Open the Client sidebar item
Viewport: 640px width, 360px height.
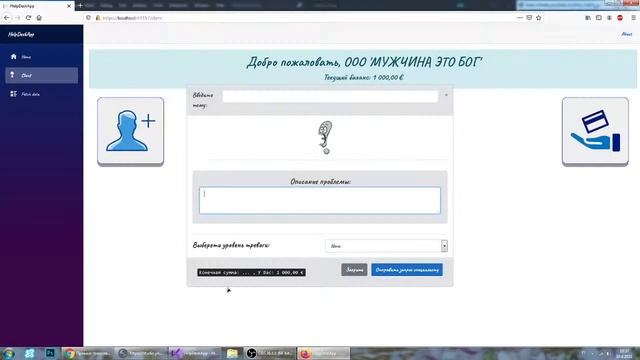pyautogui.click(x=42, y=76)
